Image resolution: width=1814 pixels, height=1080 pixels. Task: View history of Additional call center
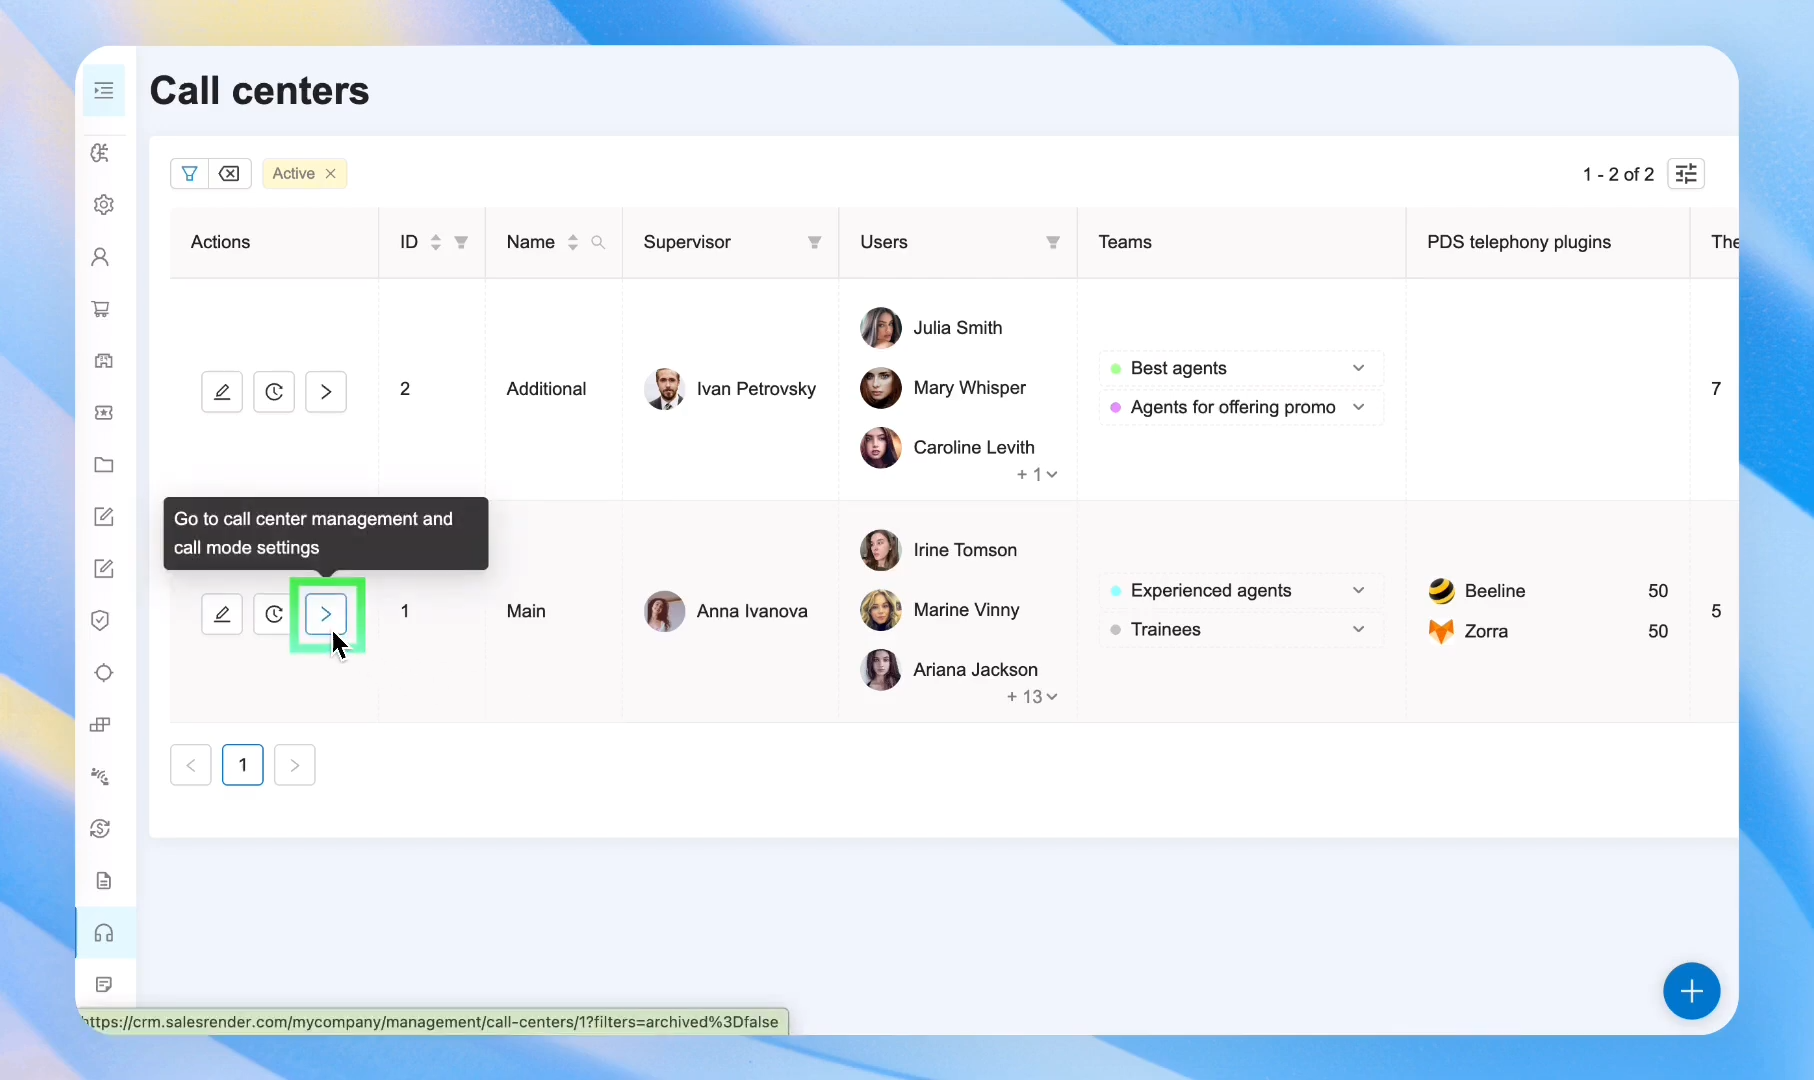coord(274,392)
